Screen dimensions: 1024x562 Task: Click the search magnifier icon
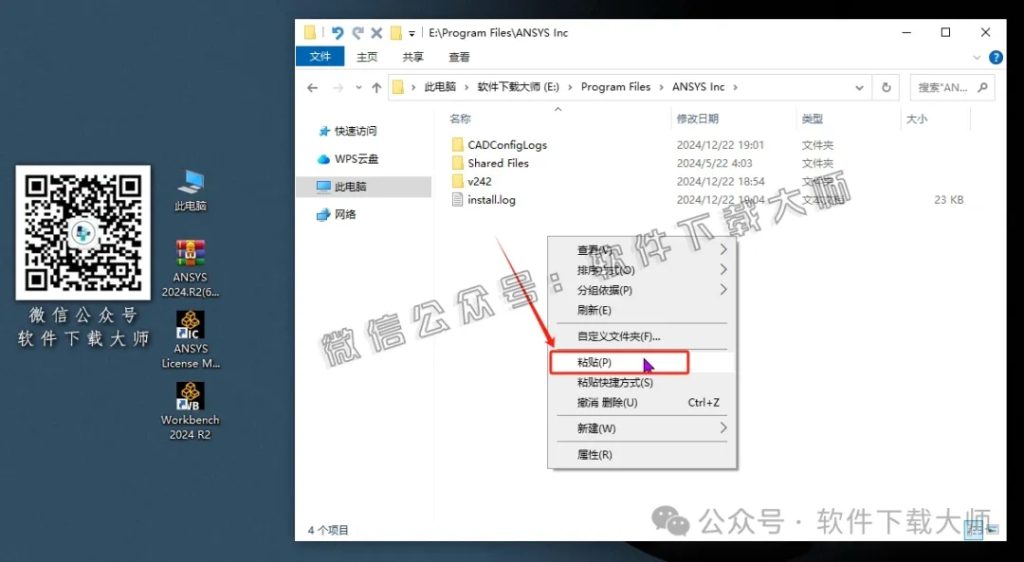983,87
